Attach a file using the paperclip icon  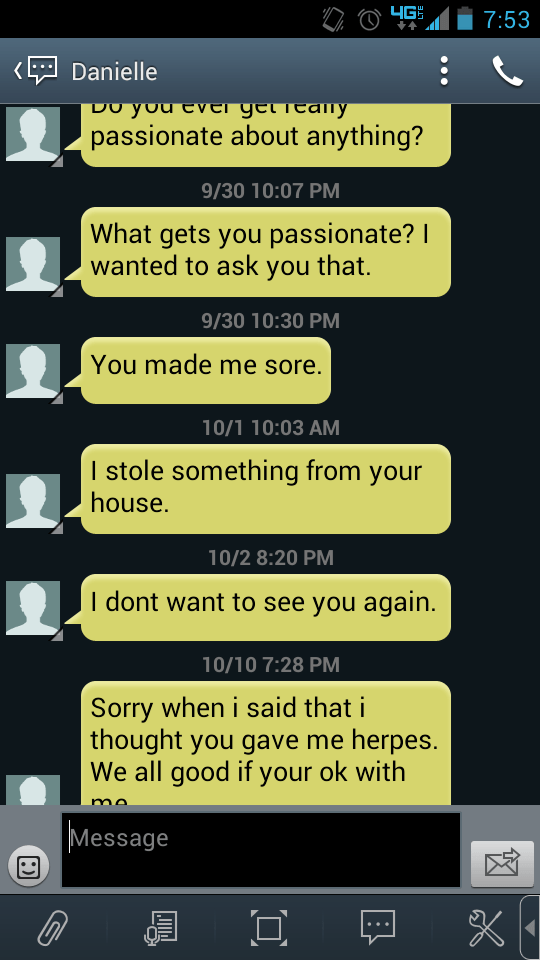(54, 928)
